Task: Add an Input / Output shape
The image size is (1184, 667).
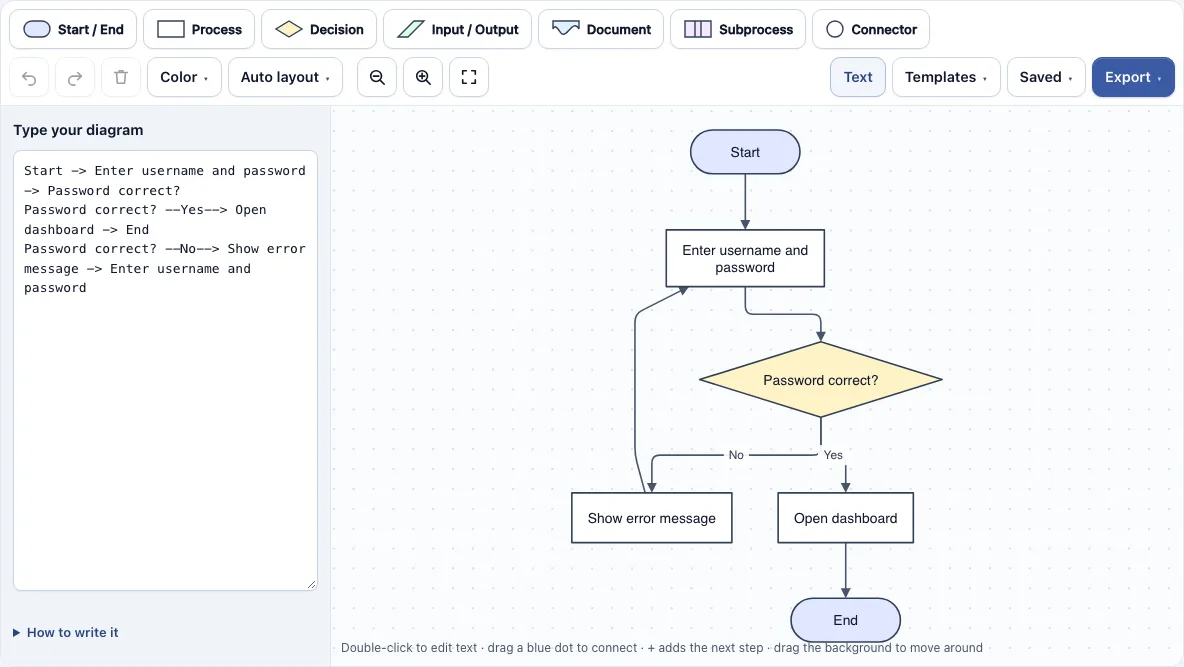Action: click(458, 29)
